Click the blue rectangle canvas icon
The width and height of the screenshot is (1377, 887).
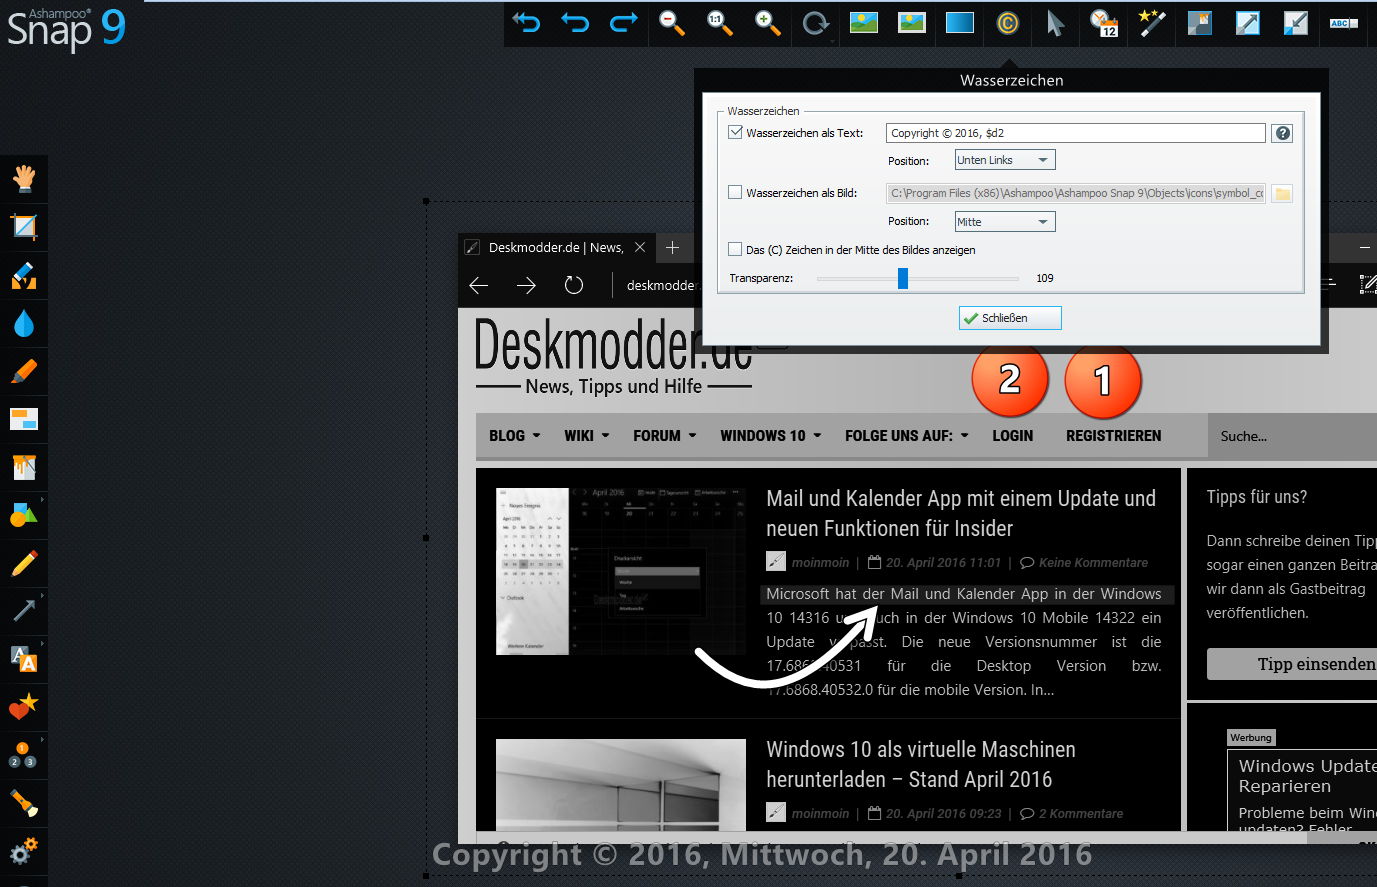click(x=960, y=22)
